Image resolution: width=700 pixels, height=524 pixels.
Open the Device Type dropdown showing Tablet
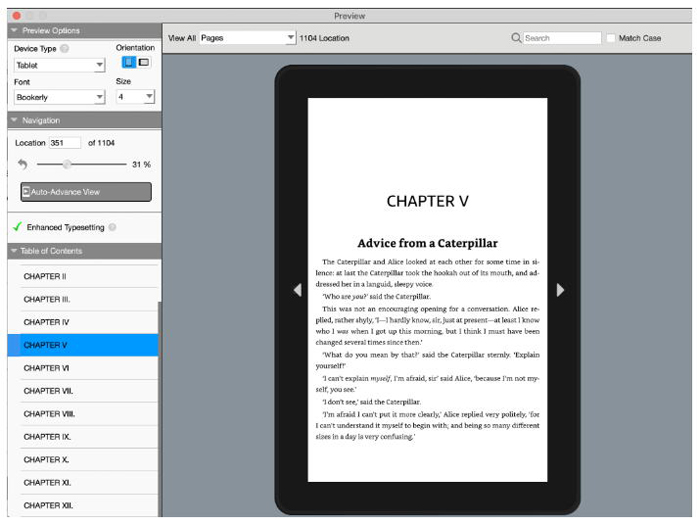pos(59,65)
